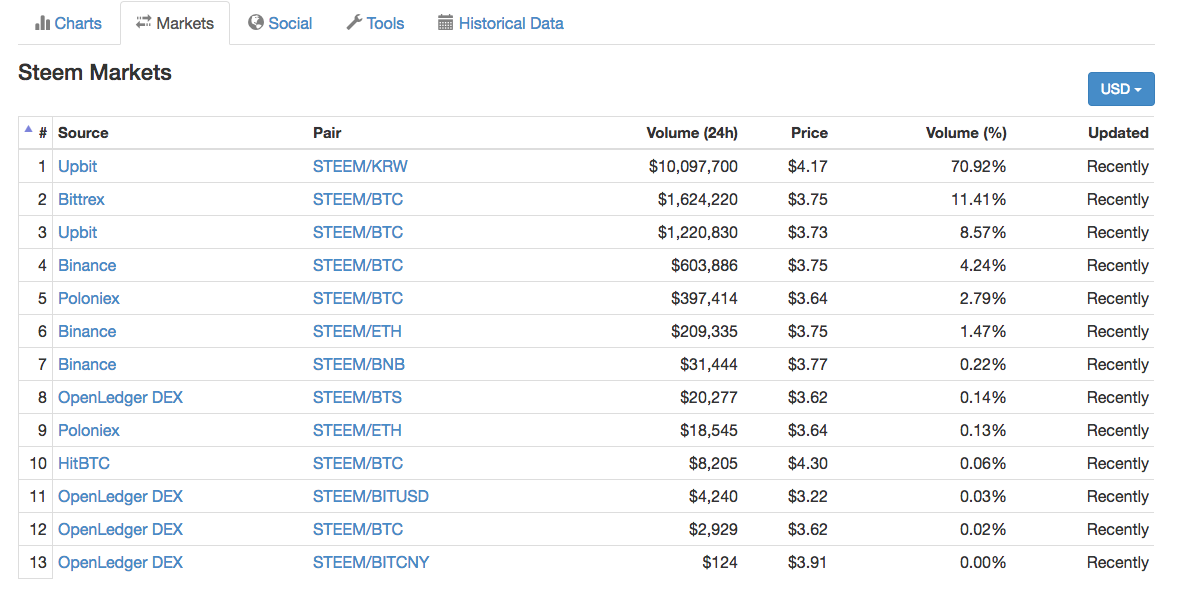This screenshot has height=592, width=1188.
Task: Sort table by Source column header
Action: pyautogui.click(x=83, y=133)
